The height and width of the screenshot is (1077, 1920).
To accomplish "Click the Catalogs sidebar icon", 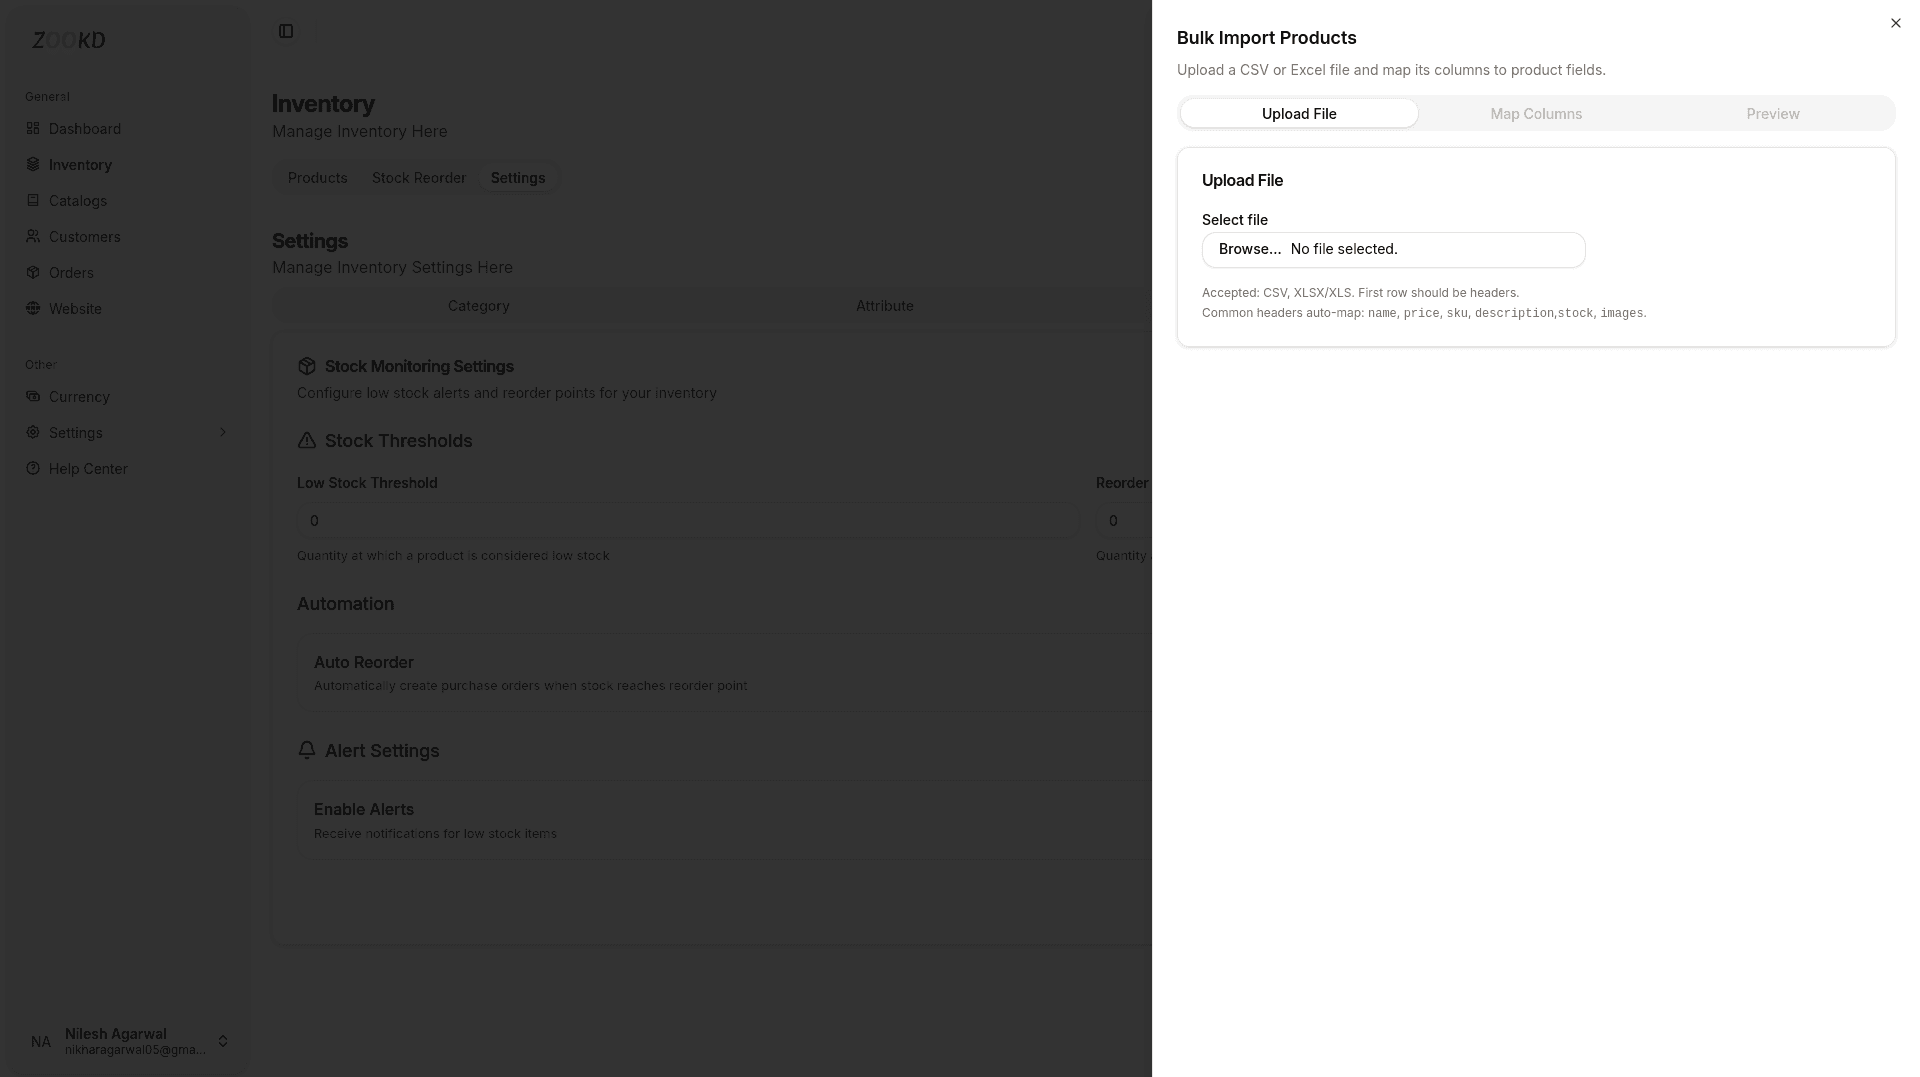I will (33, 200).
